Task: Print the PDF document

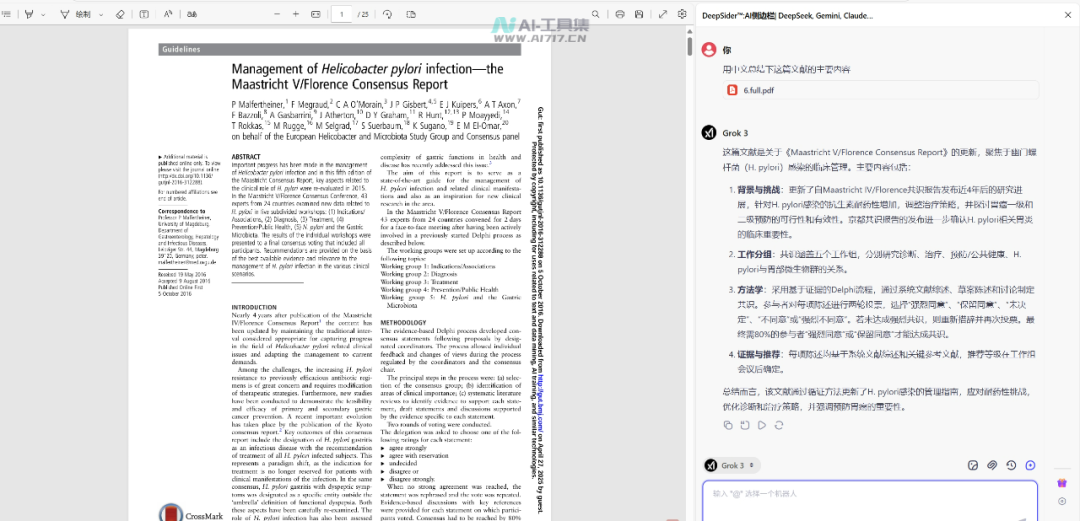Action: [x=620, y=15]
